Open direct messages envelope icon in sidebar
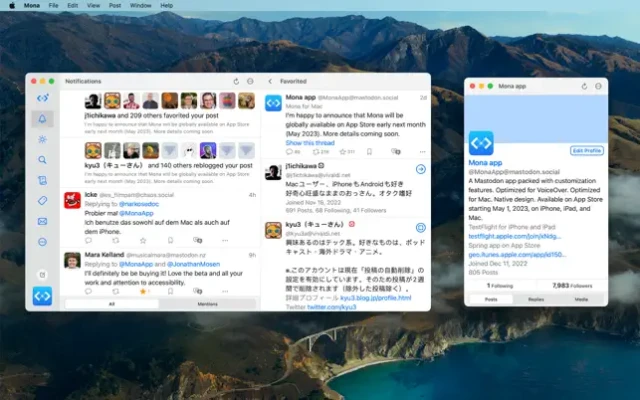This screenshot has width=640, height=400. (x=42, y=221)
